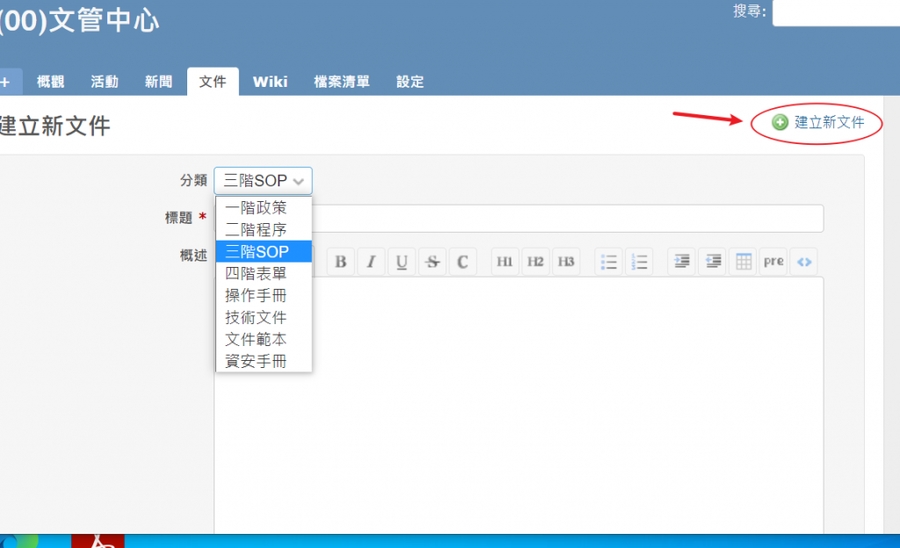Apply italic formatting to the text
900x548 pixels.
pyautogui.click(x=371, y=262)
